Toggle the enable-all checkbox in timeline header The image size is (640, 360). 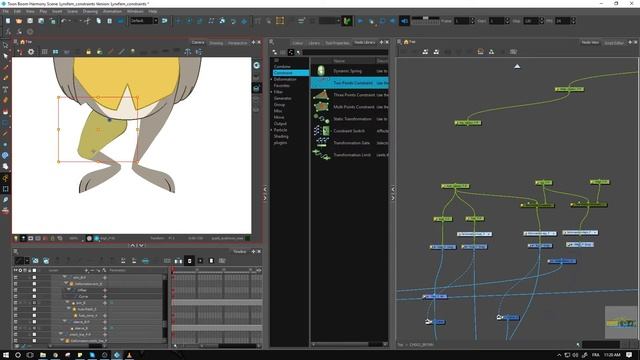click(34, 270)
